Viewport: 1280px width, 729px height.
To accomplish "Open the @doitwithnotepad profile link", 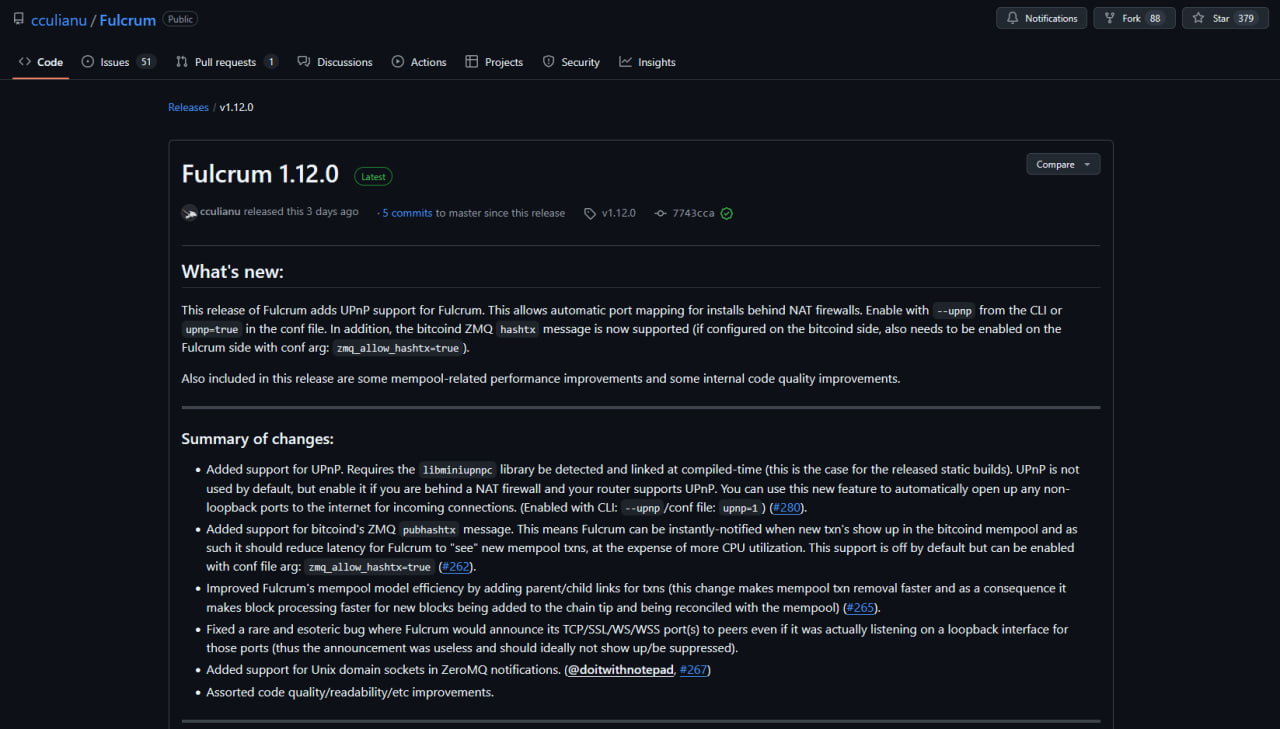I will click(x=620, y=670).
